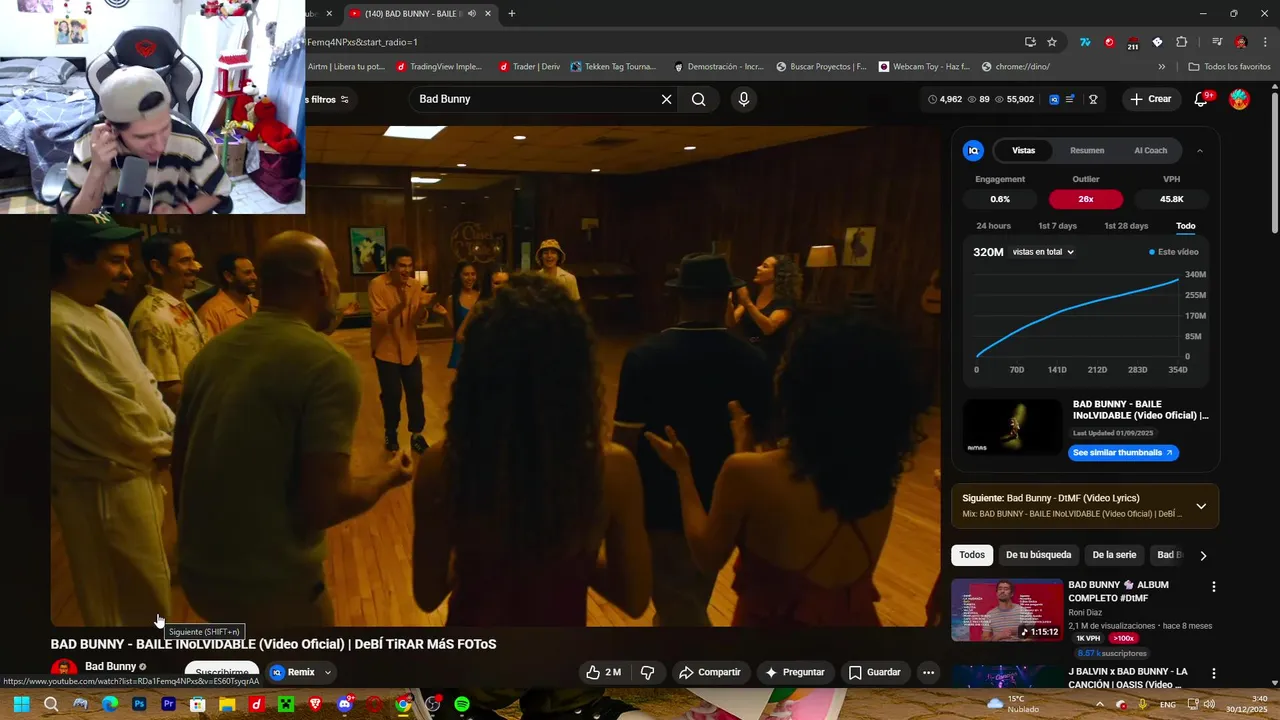
Task: Clear the 'Bad Bunny' search text
Action: tap(666, 99)
